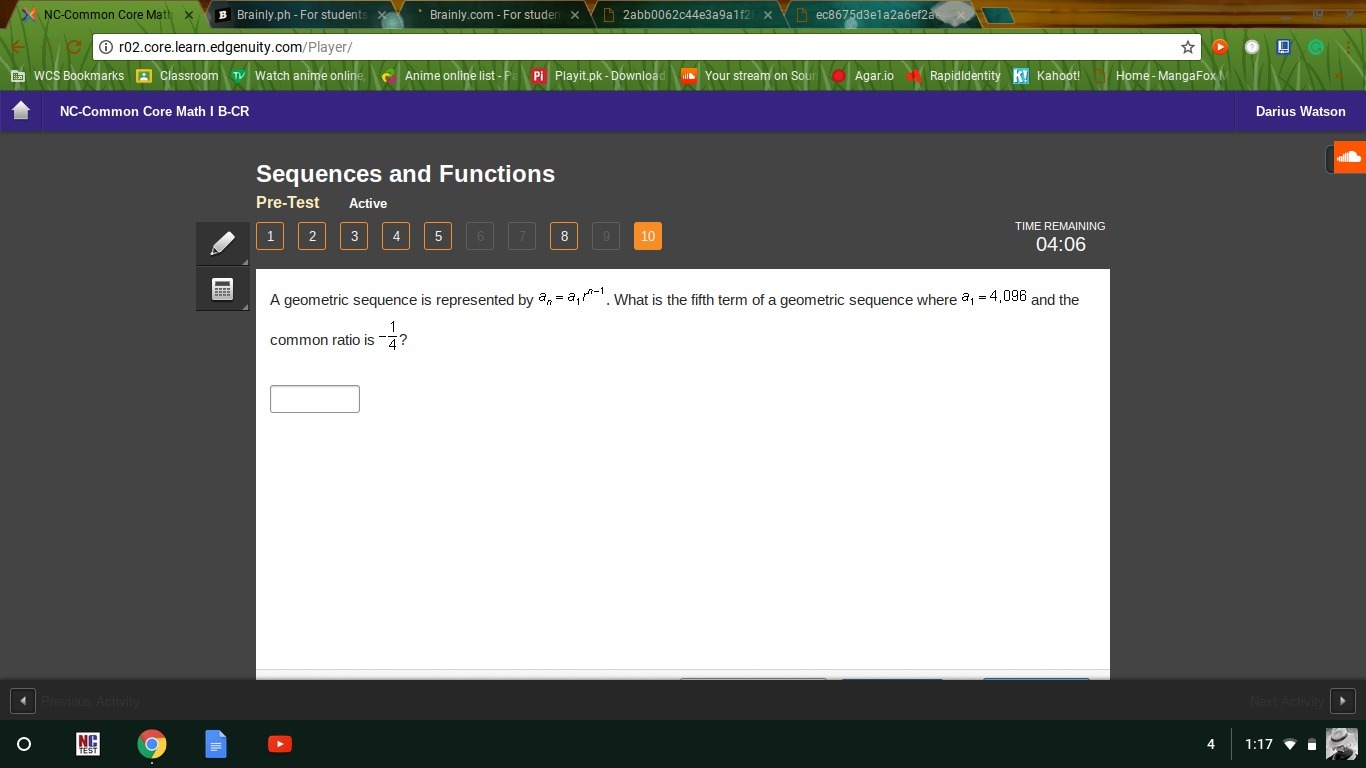Close the Brainly.ph tab
The image size is (1366, 768).
(382, 15)
